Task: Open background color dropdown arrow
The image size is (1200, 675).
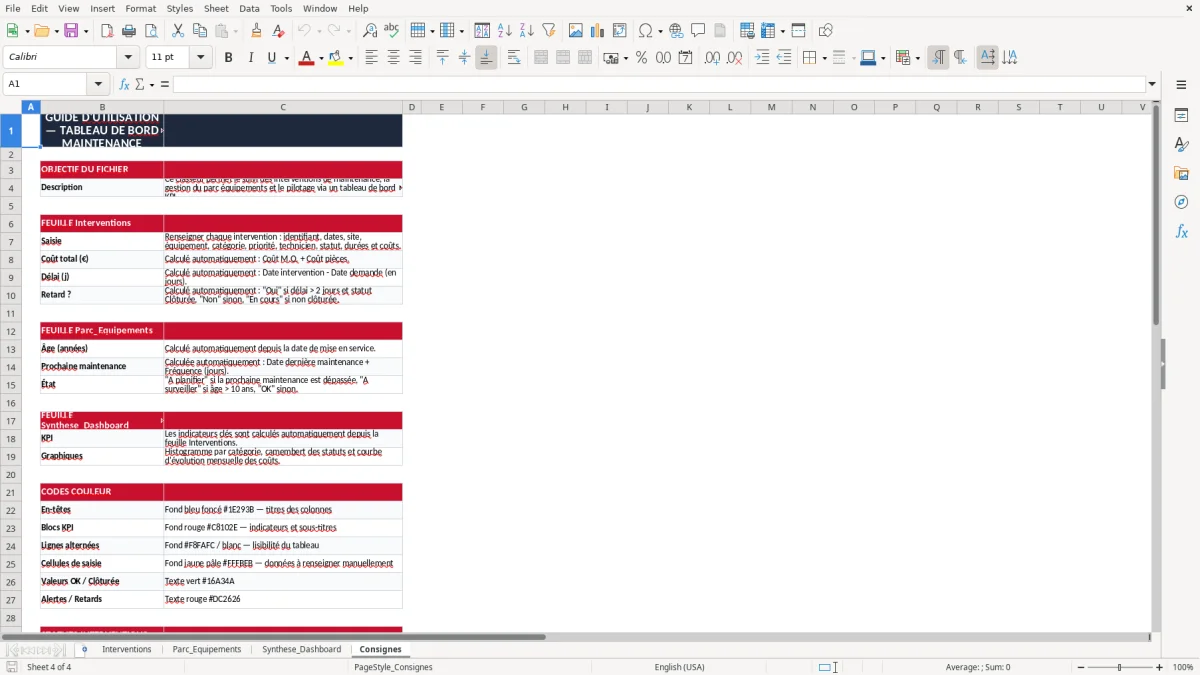Action: 351,58
